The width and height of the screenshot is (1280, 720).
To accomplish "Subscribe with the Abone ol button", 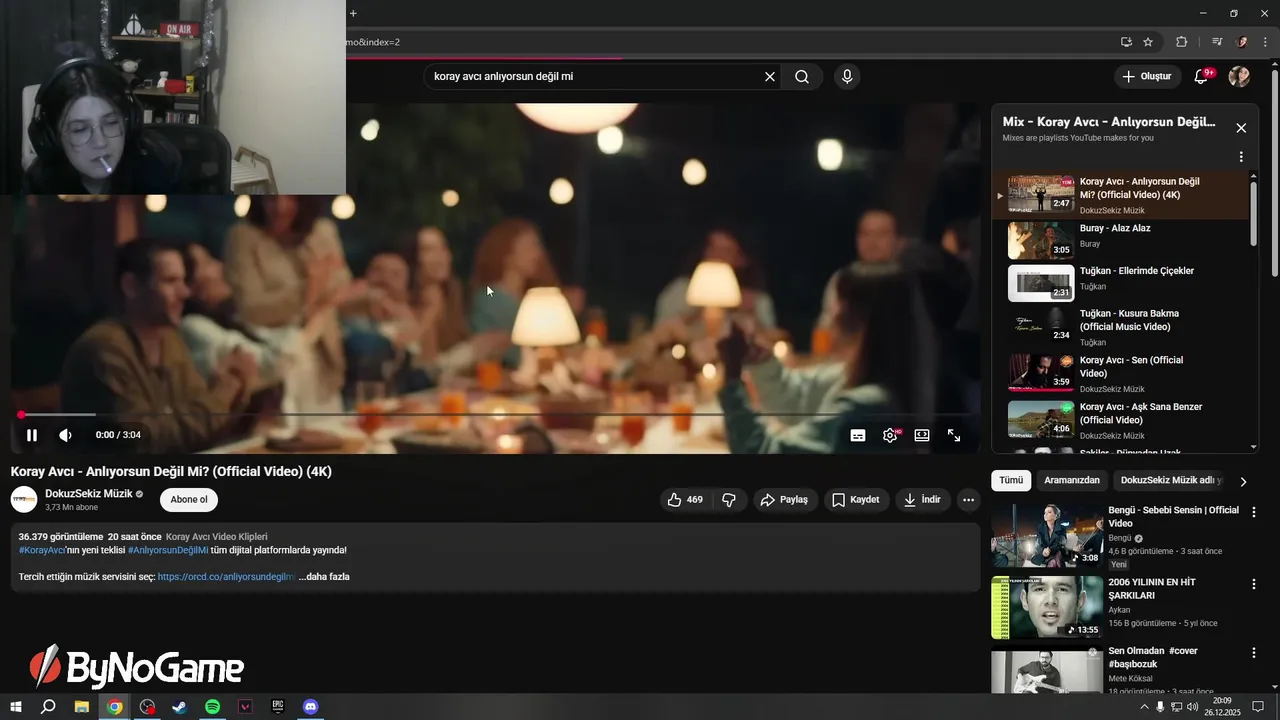I will [x=189, y=500].
